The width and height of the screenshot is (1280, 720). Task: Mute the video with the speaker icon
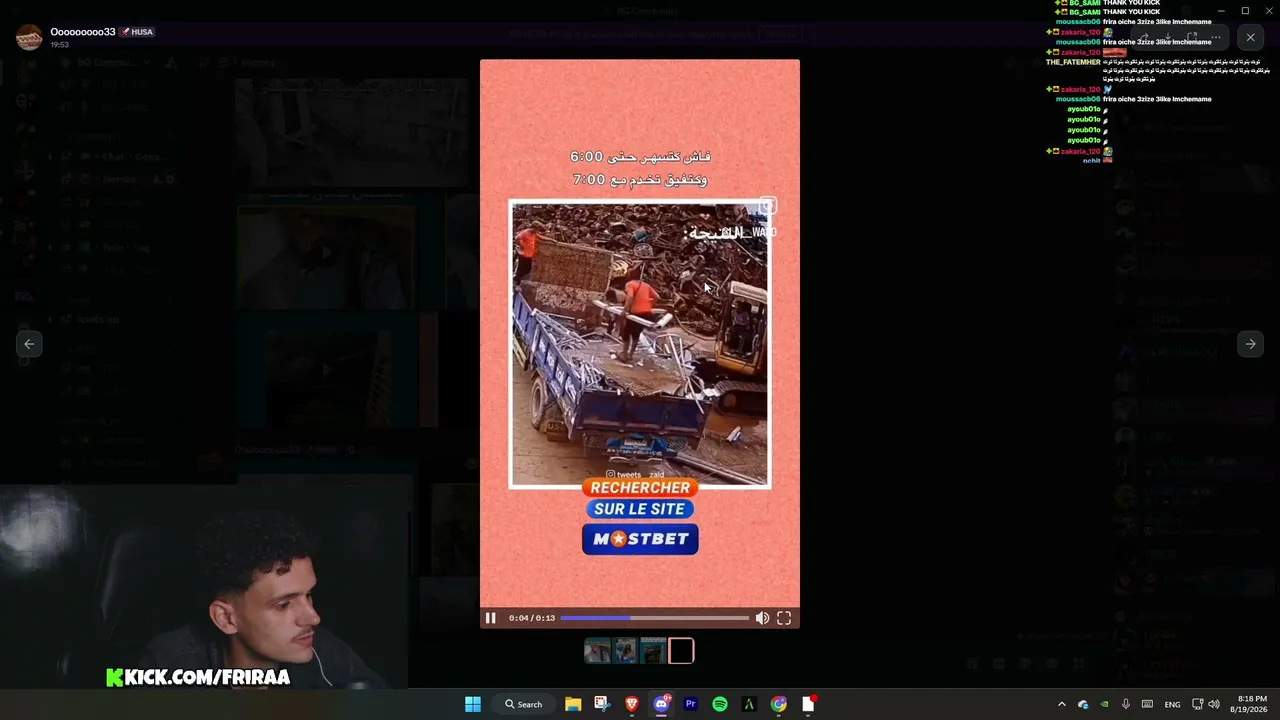pos(762,618)
